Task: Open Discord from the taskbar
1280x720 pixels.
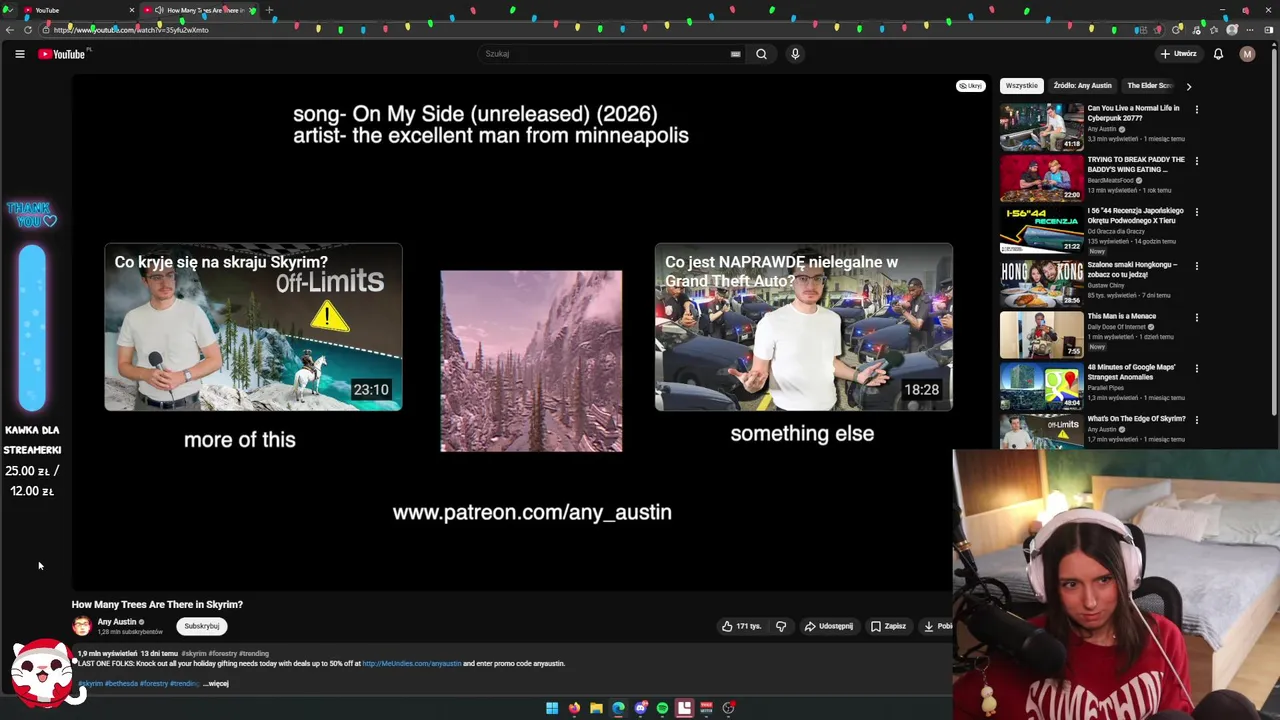Action: 641,708
